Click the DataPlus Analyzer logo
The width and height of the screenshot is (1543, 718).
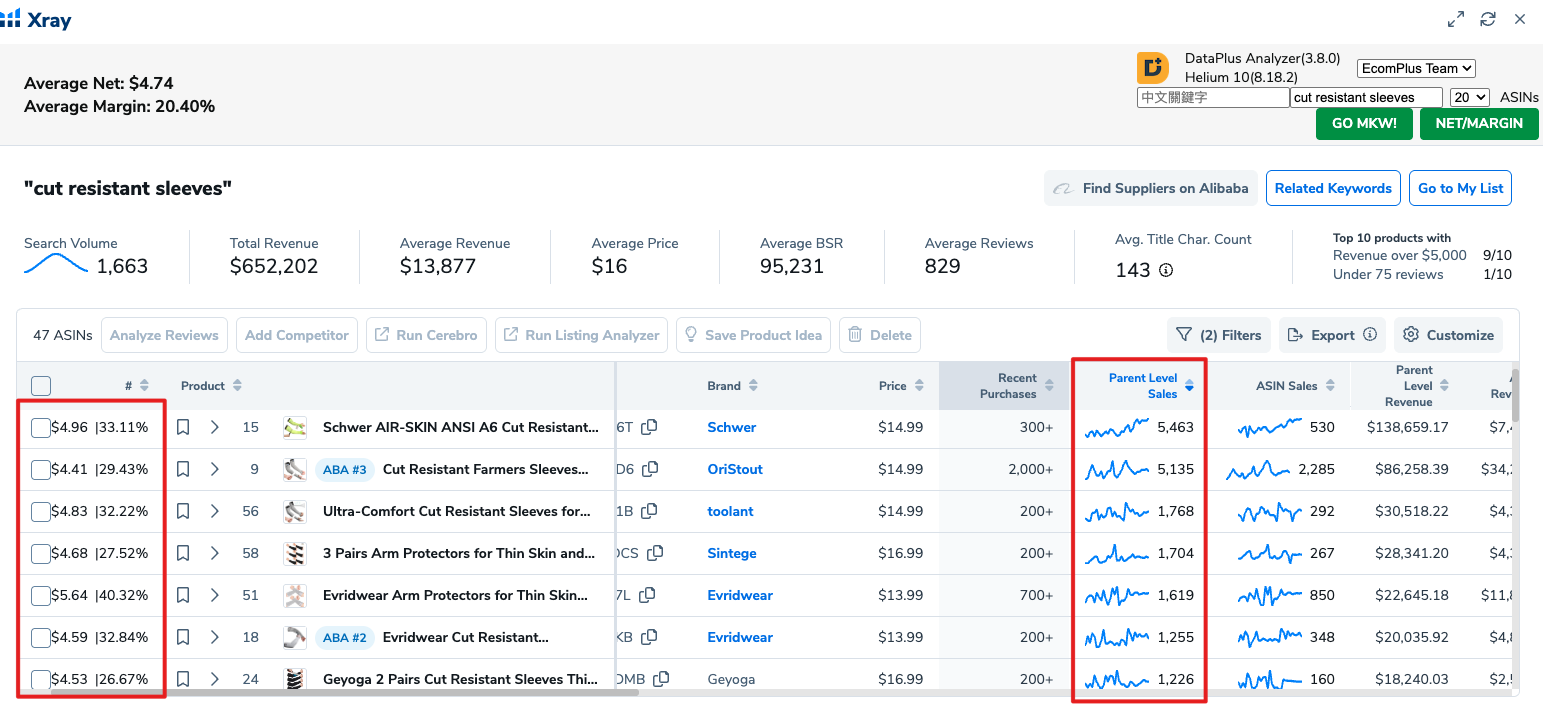click(x=1153, y=68)
